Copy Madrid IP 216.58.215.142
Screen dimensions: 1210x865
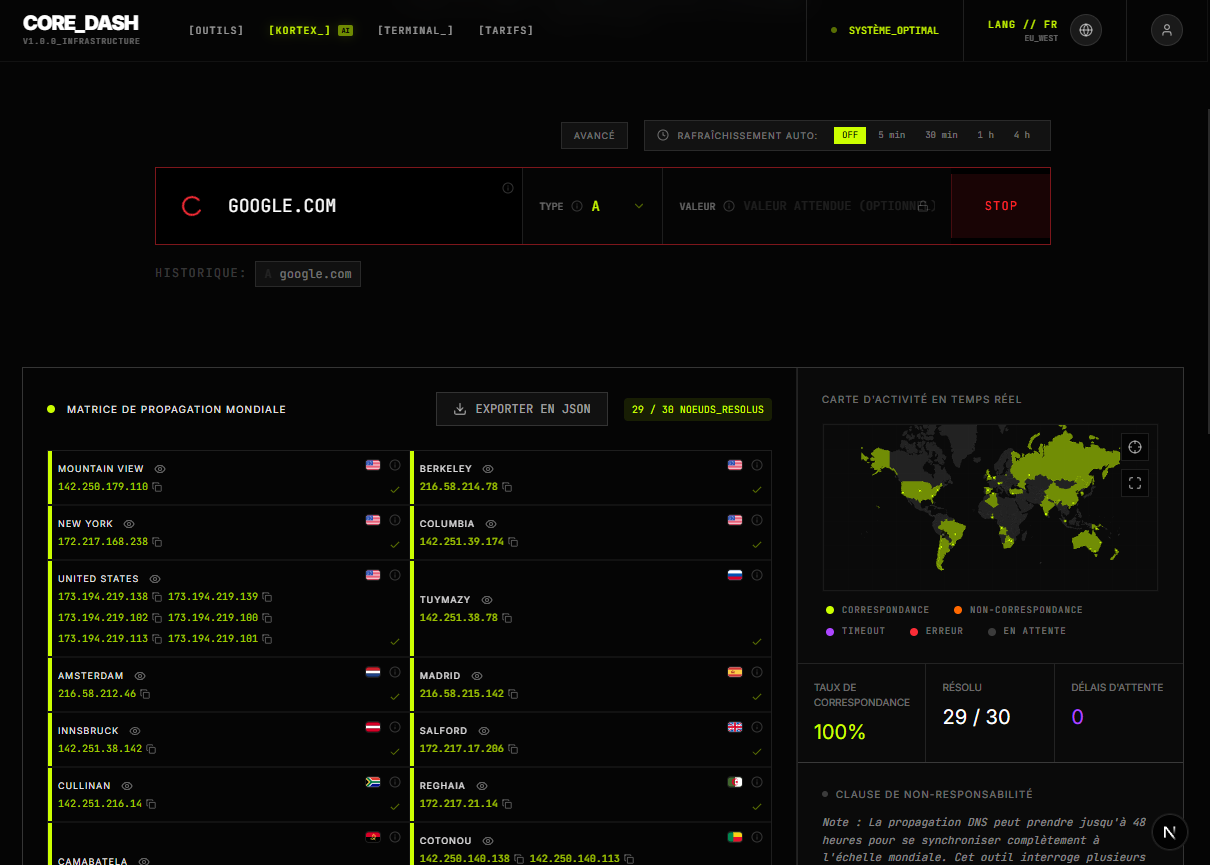click(513, 694)
